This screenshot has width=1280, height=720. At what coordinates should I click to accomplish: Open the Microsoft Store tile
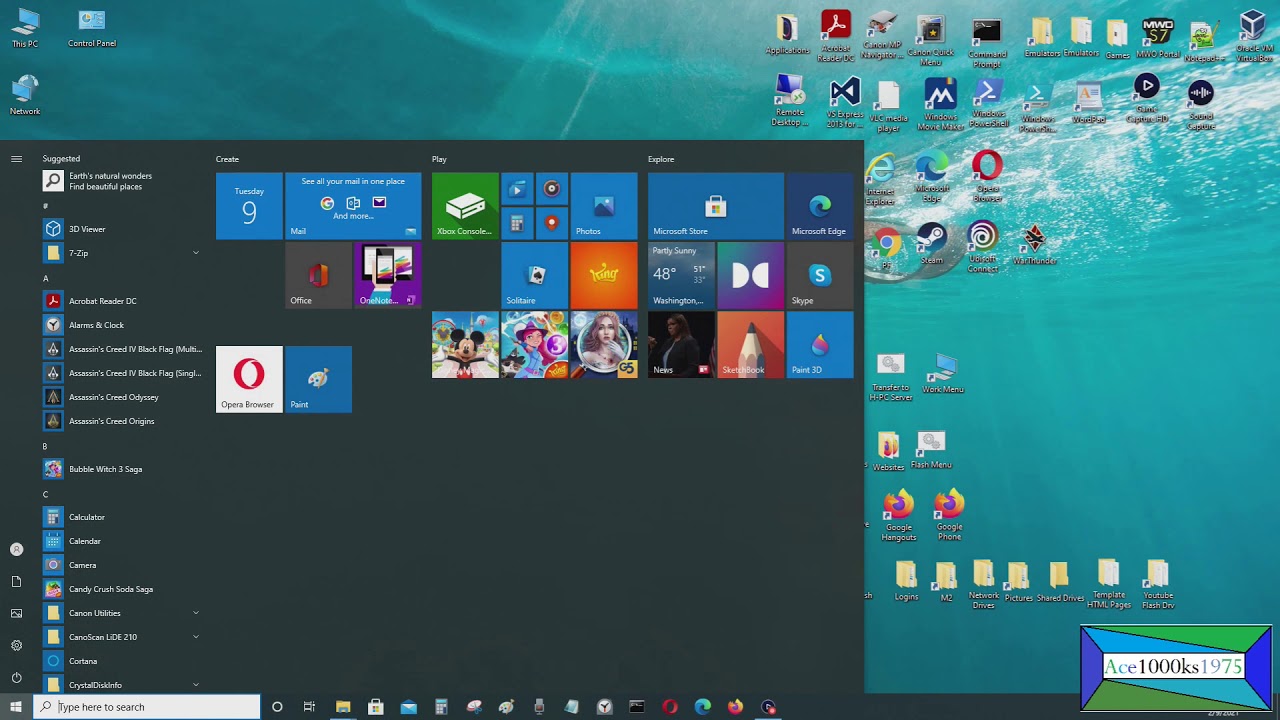coord(715,206)
